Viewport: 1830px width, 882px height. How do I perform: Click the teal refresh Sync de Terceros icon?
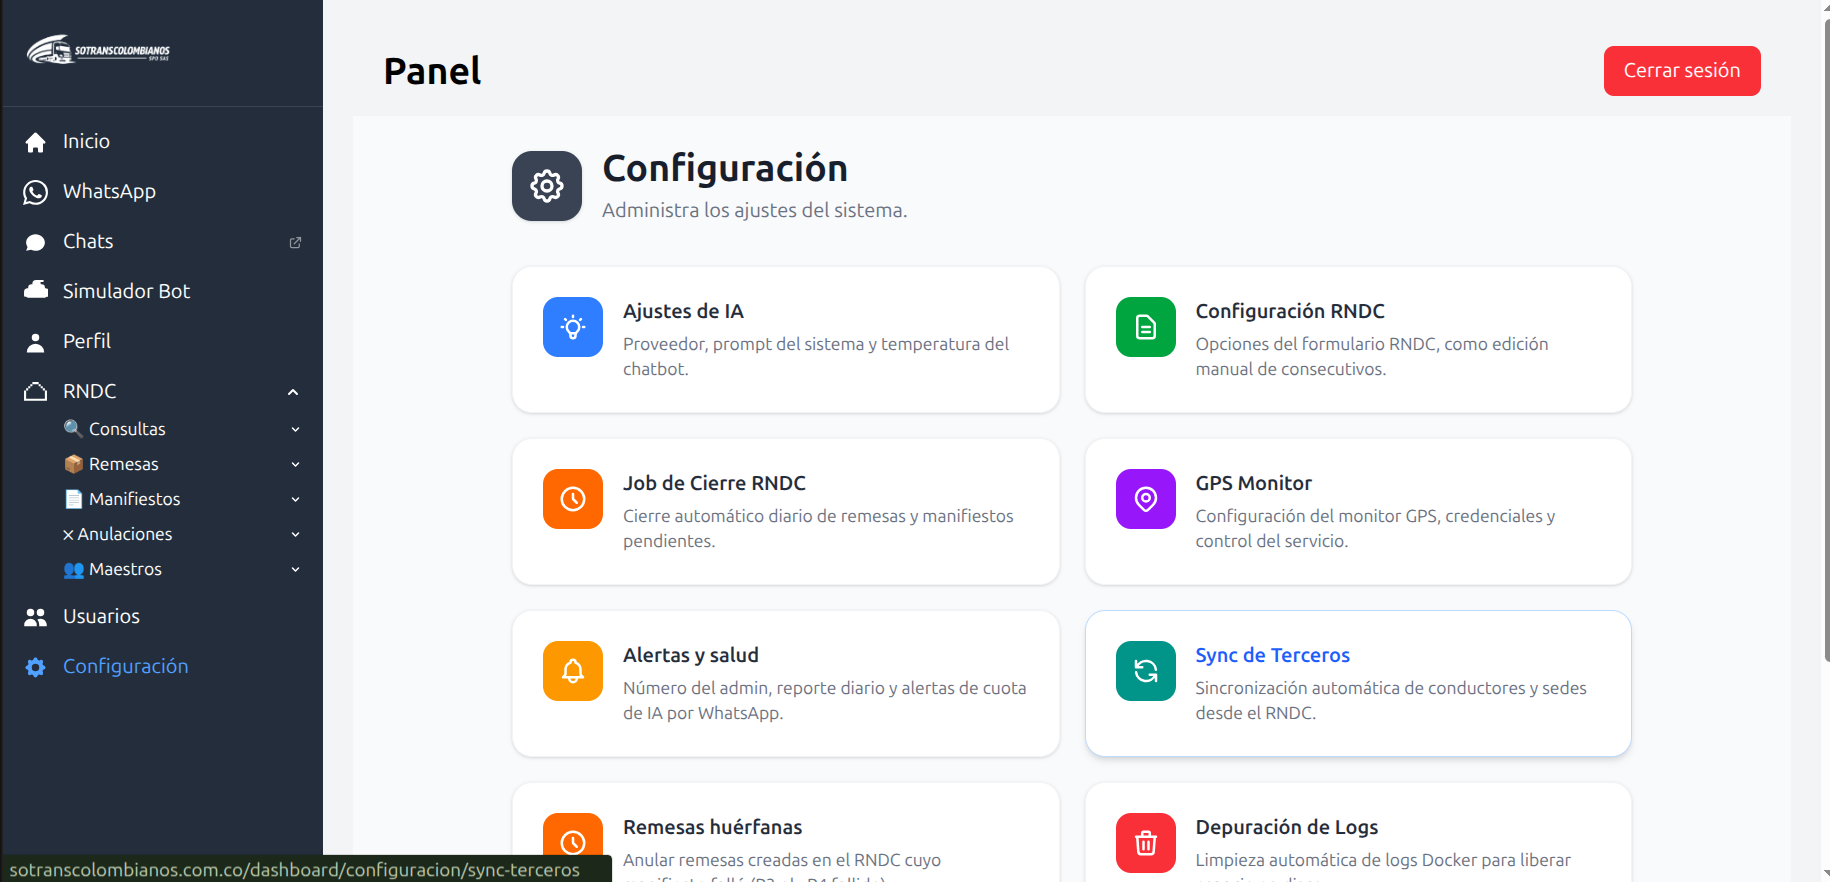[x=1146, y=671]
